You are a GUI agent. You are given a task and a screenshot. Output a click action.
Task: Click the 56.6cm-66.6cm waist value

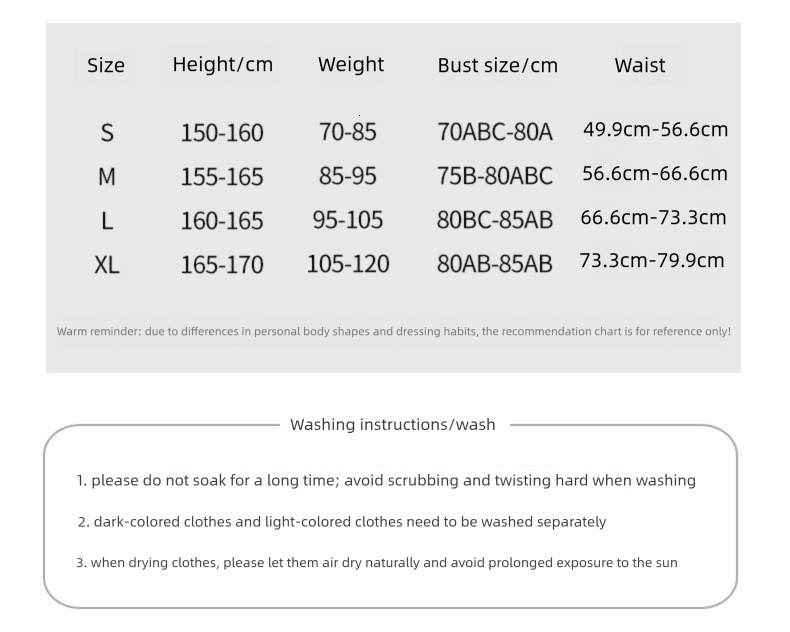(655, 174)
